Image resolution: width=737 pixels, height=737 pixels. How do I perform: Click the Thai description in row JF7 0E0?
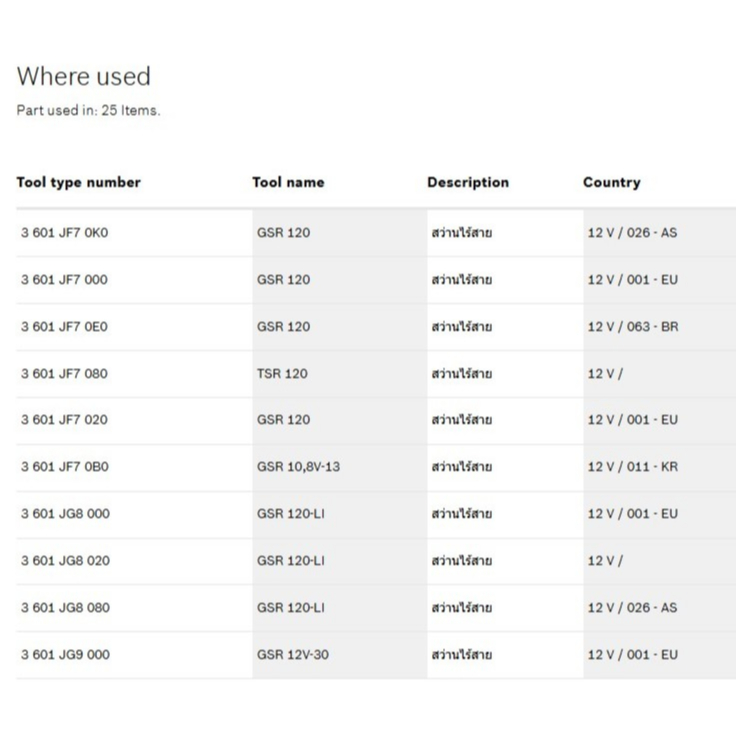(x=462, y=327)
